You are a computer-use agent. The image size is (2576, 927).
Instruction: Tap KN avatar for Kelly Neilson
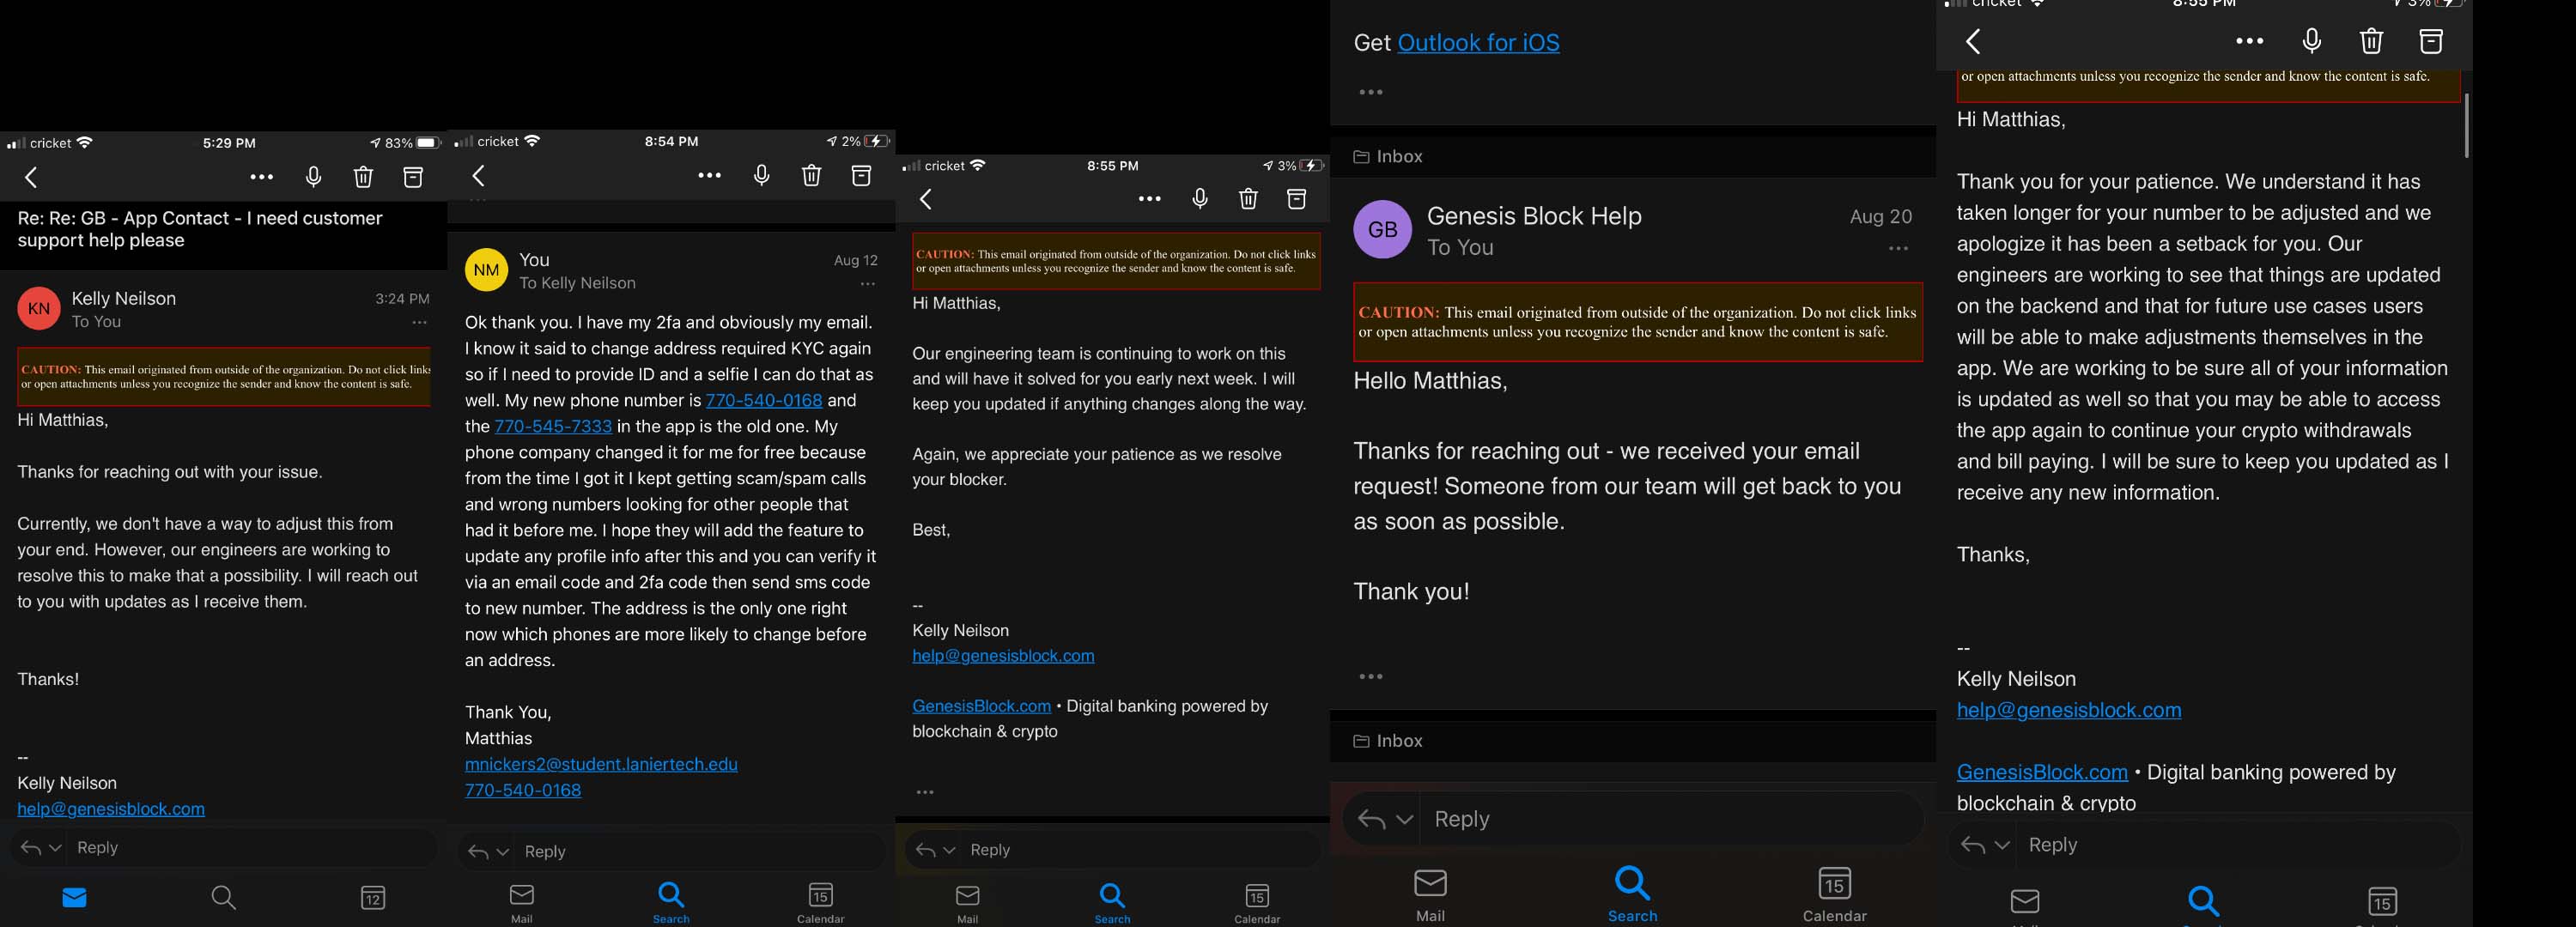(39, 309)
